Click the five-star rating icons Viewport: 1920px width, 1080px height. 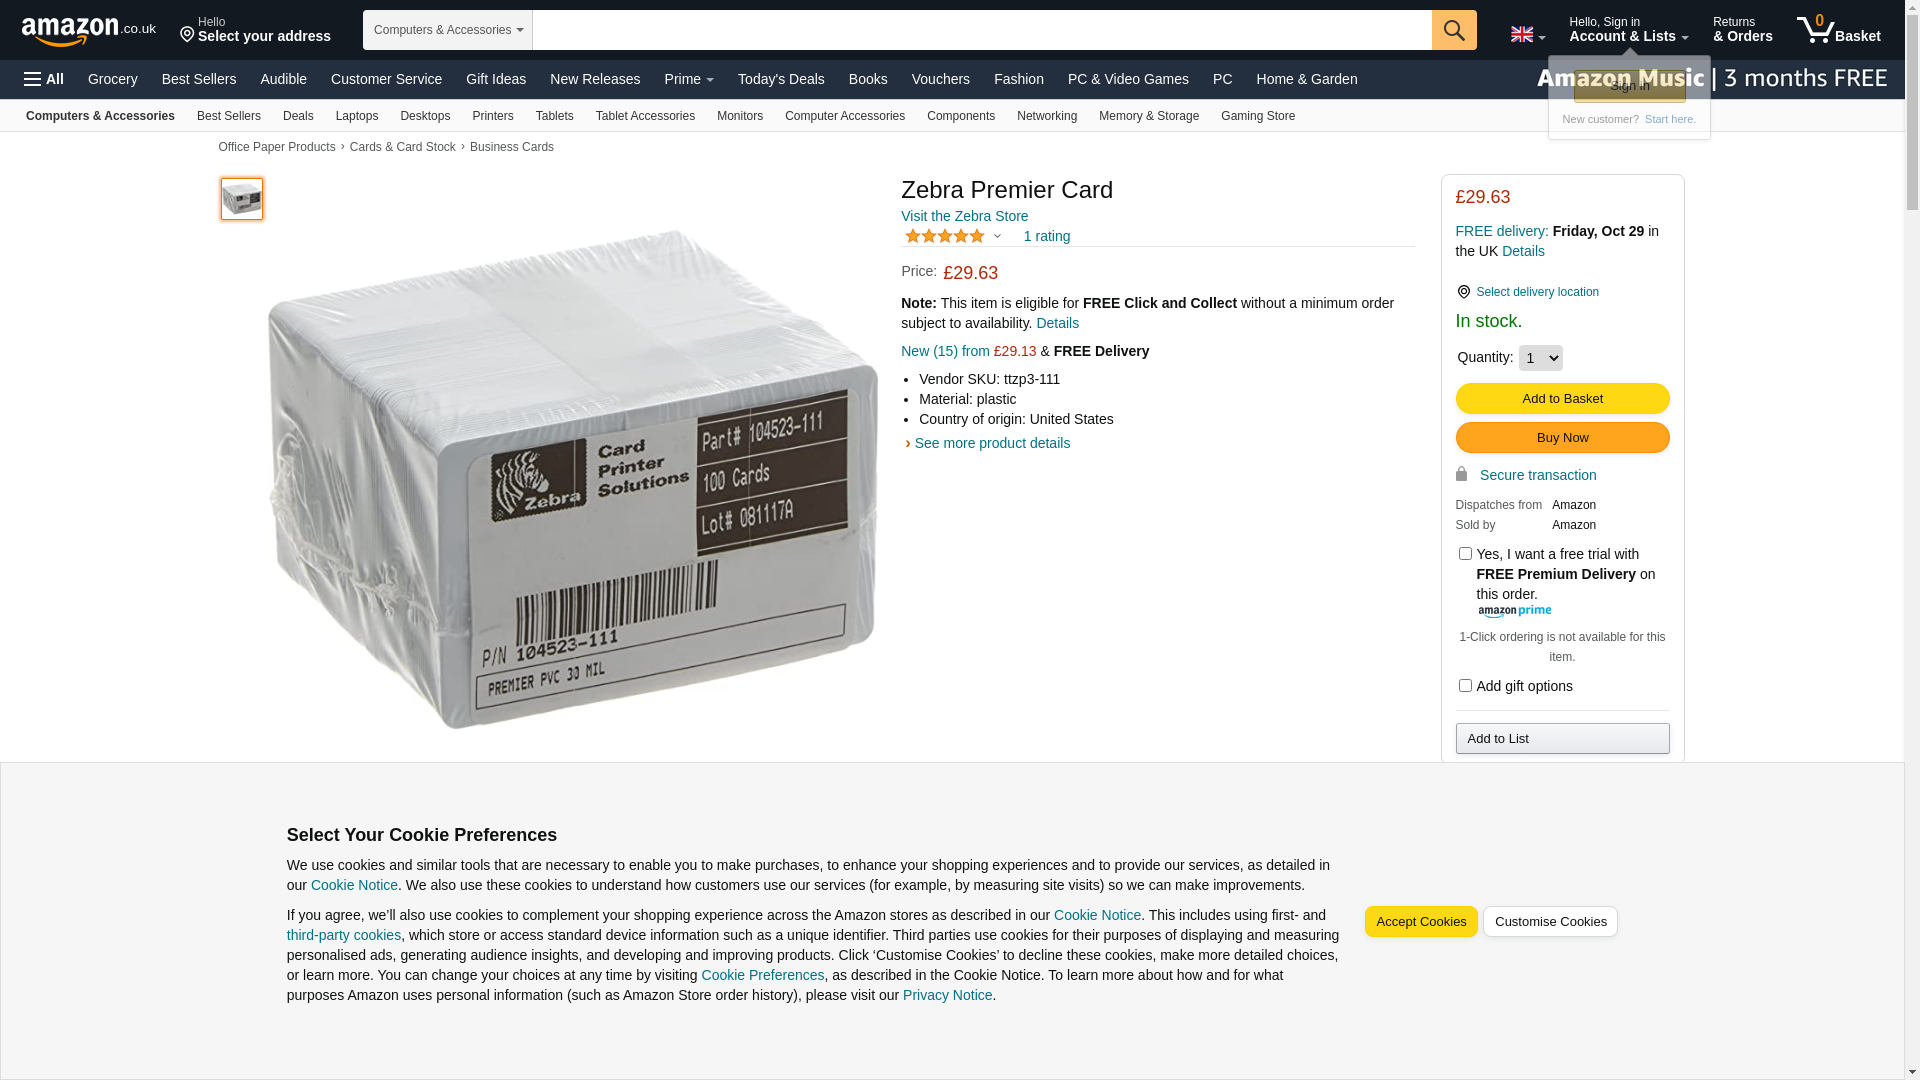tap(945, 236)
